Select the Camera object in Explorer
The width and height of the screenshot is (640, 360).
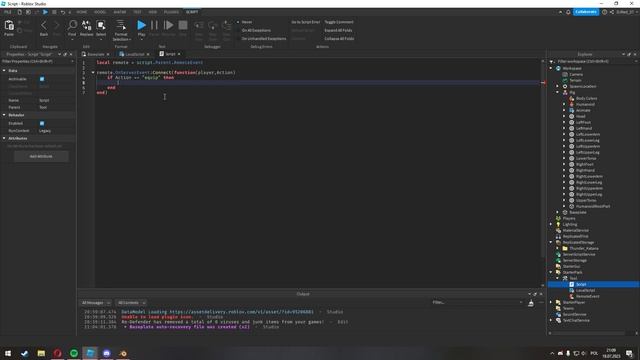[x=576, y=74]
